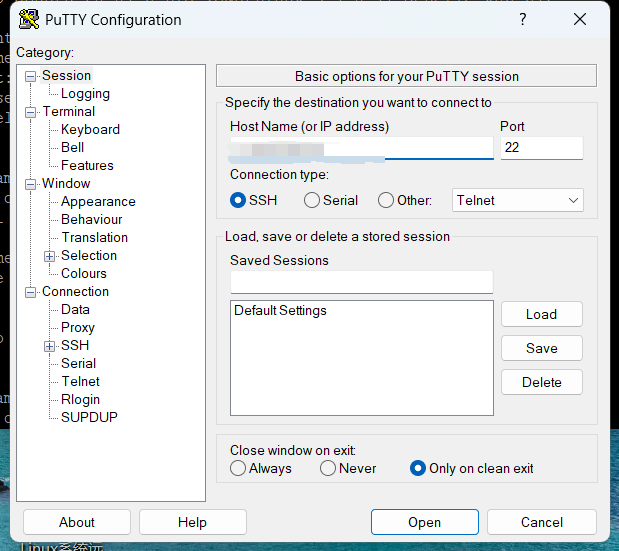Open Colours settings category
Screen dimensions: 619x551
coord(84,274)
